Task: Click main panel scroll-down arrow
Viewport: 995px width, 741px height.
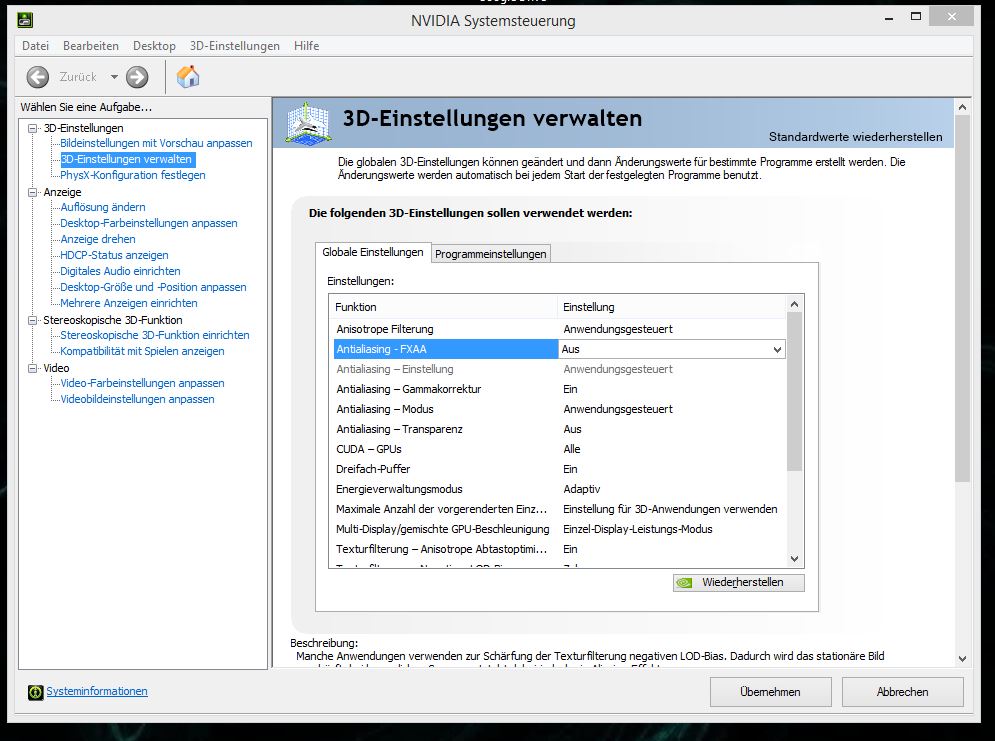Action: click(x=962, y=659)
